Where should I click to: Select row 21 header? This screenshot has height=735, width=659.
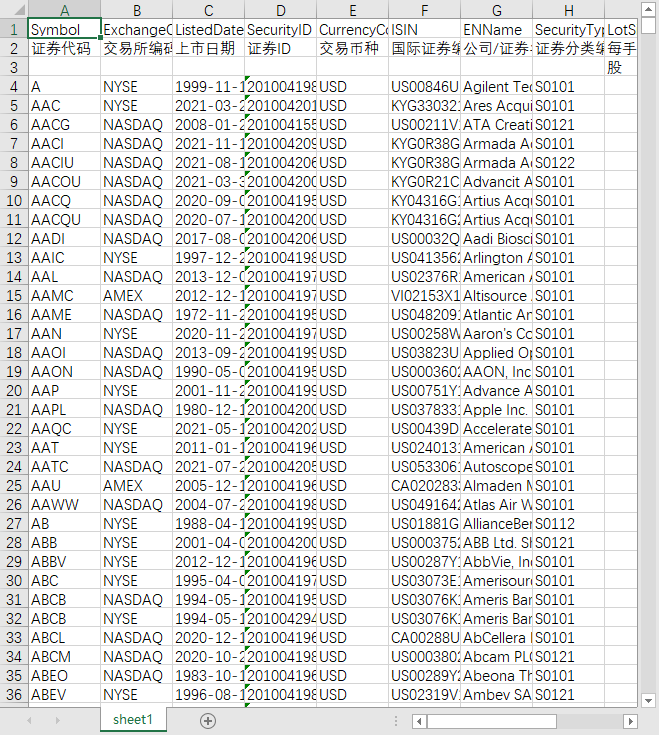click(x=14, y=410)
